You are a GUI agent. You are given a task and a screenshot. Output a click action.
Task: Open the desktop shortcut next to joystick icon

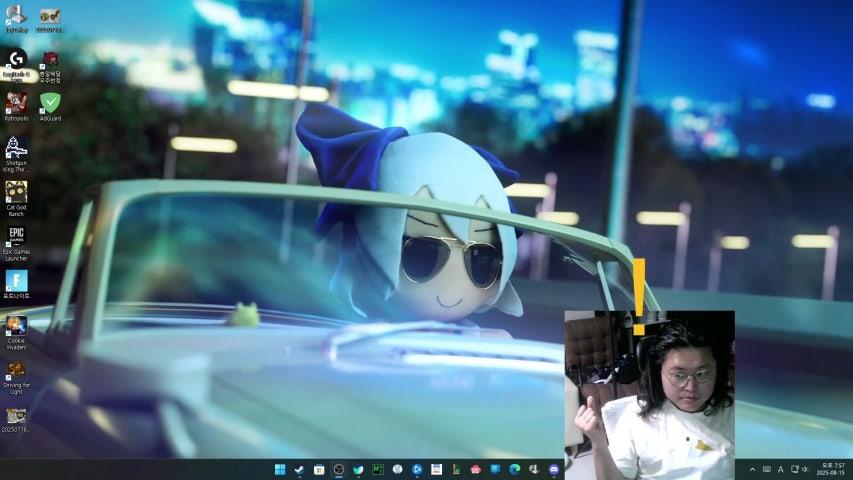50,19
